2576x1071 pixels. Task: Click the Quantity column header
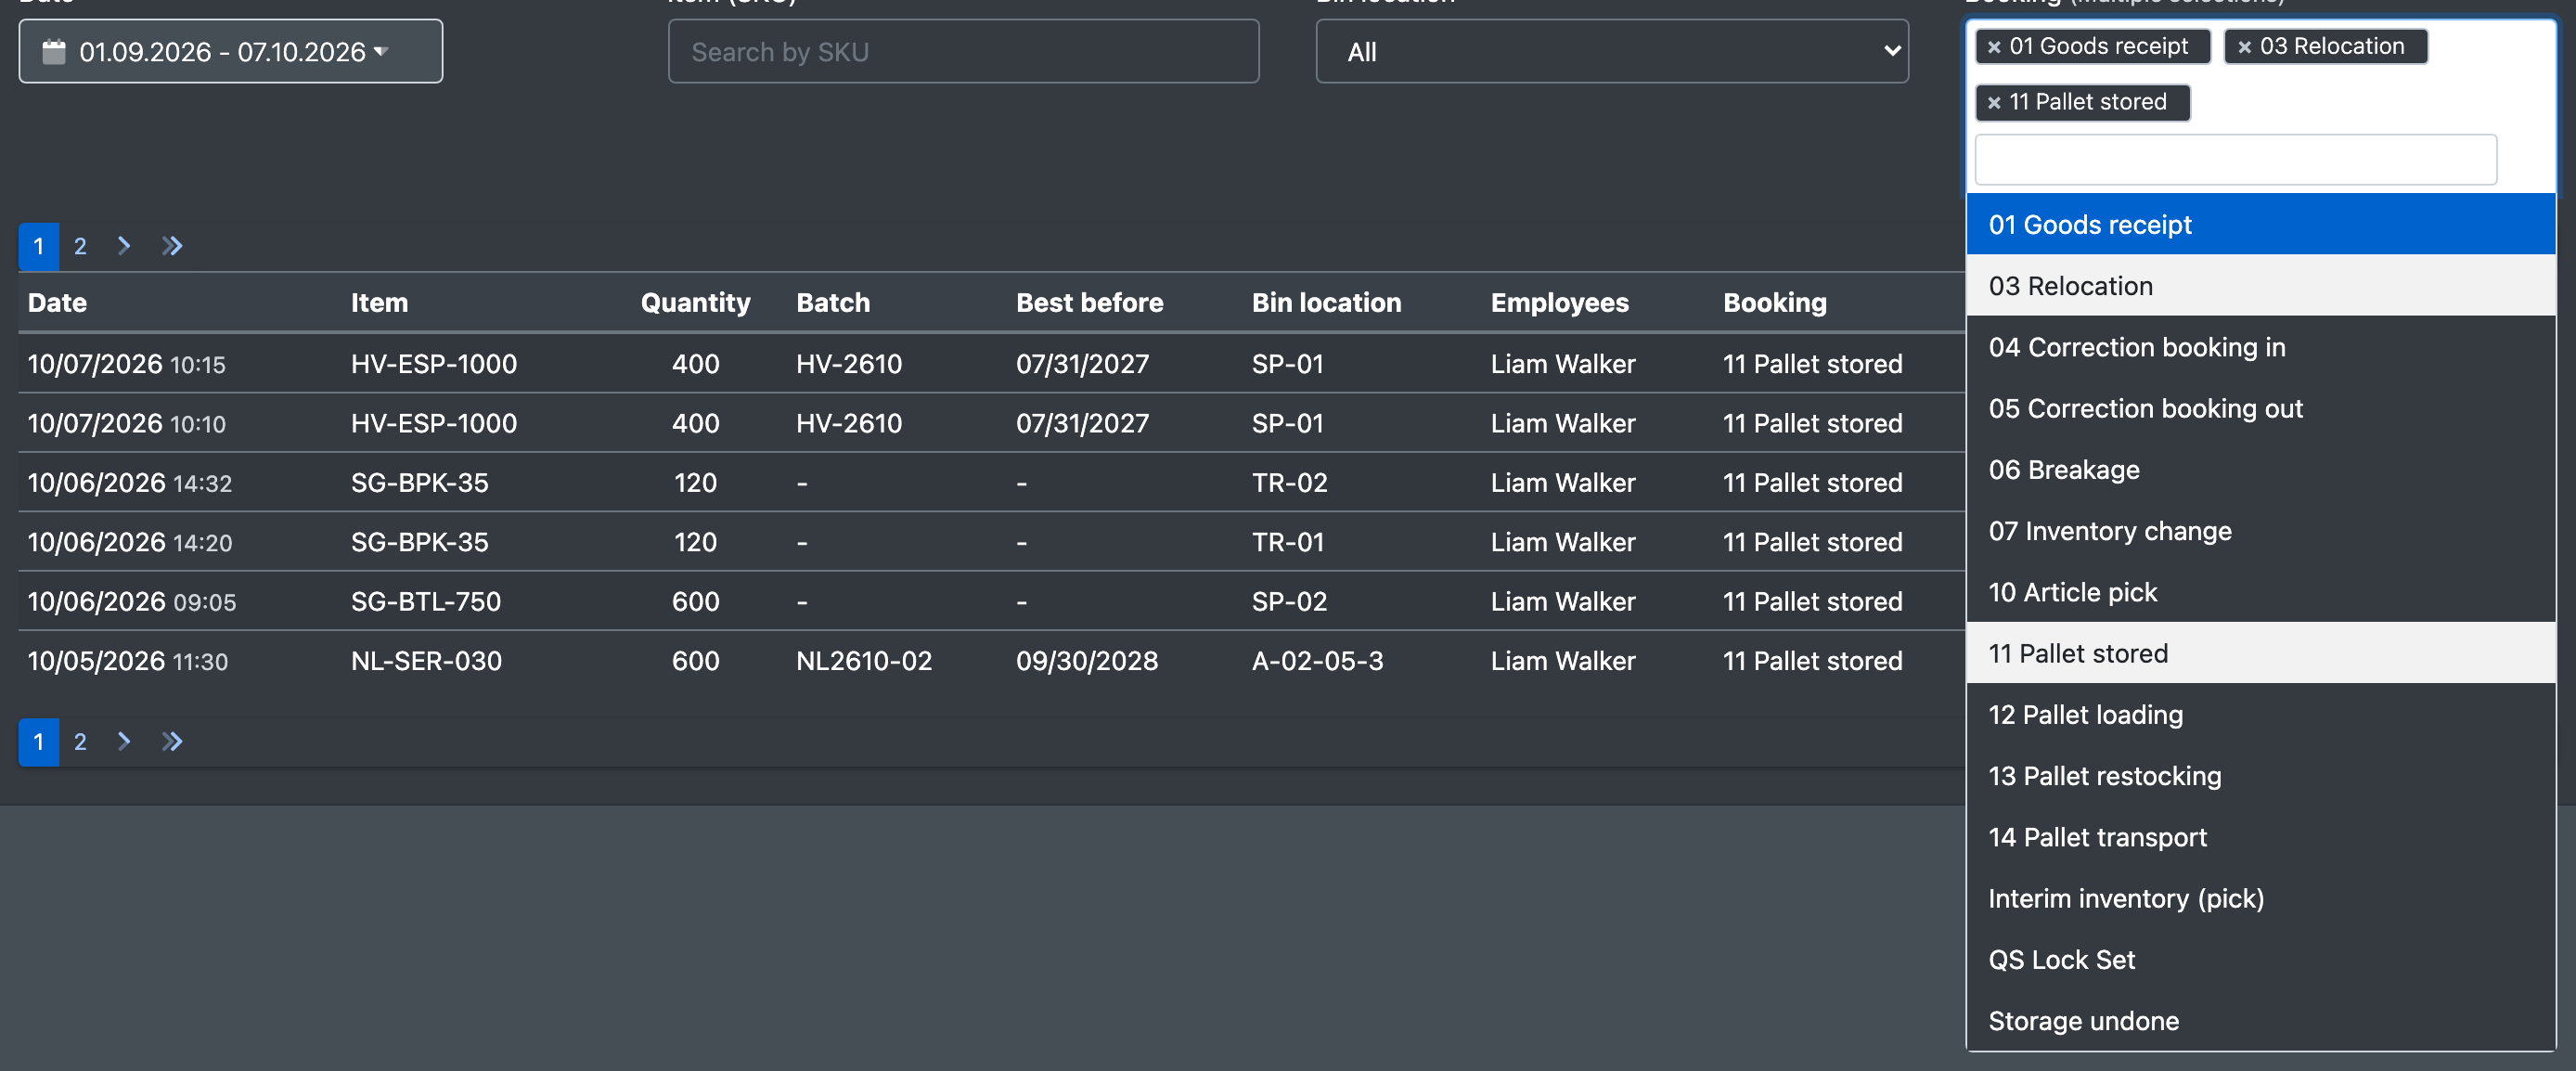coord(695,303)
